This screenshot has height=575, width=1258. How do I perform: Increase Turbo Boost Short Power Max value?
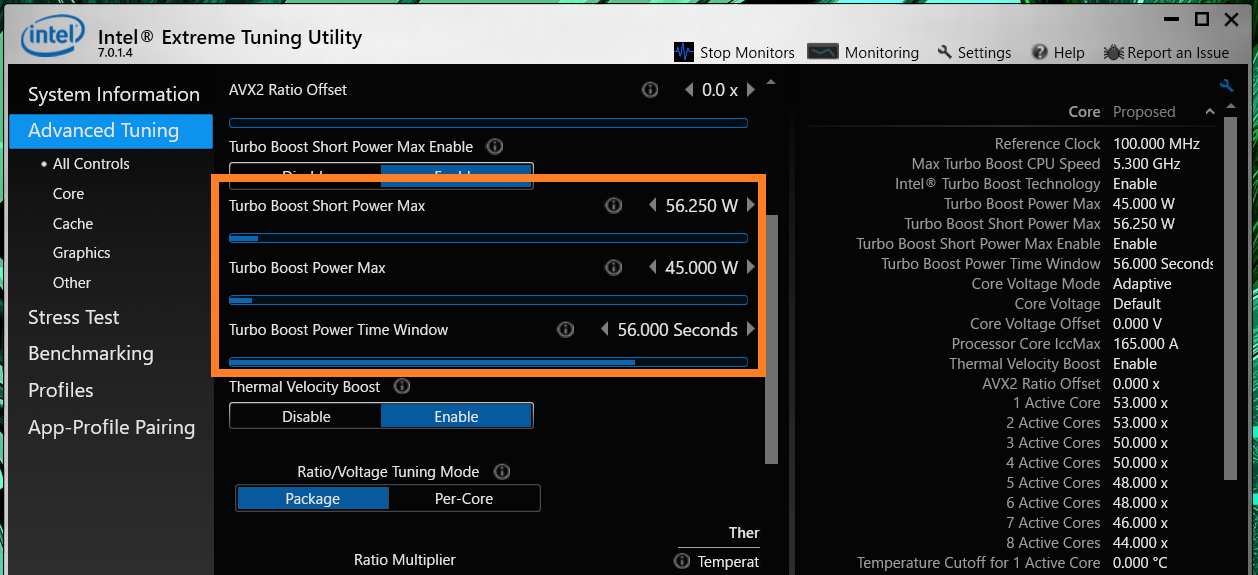[751, 206]
